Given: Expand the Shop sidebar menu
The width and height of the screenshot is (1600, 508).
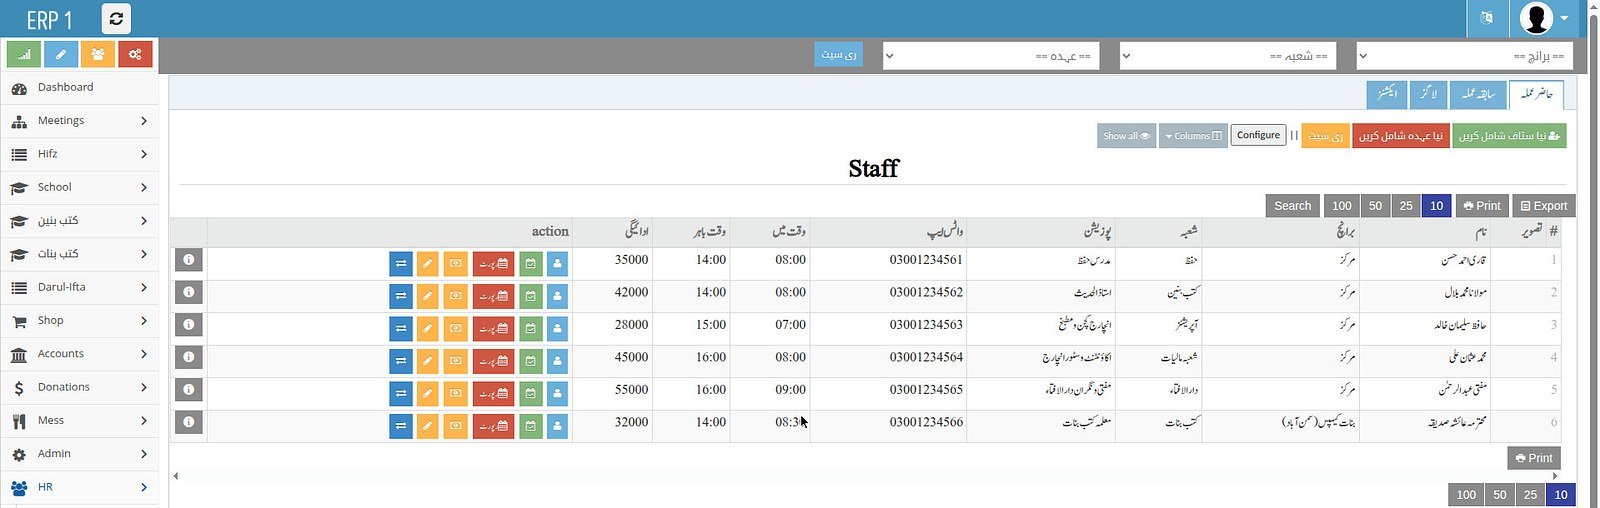Looking at the screenshot, I should pyautogui.click(x=79, y=321).
